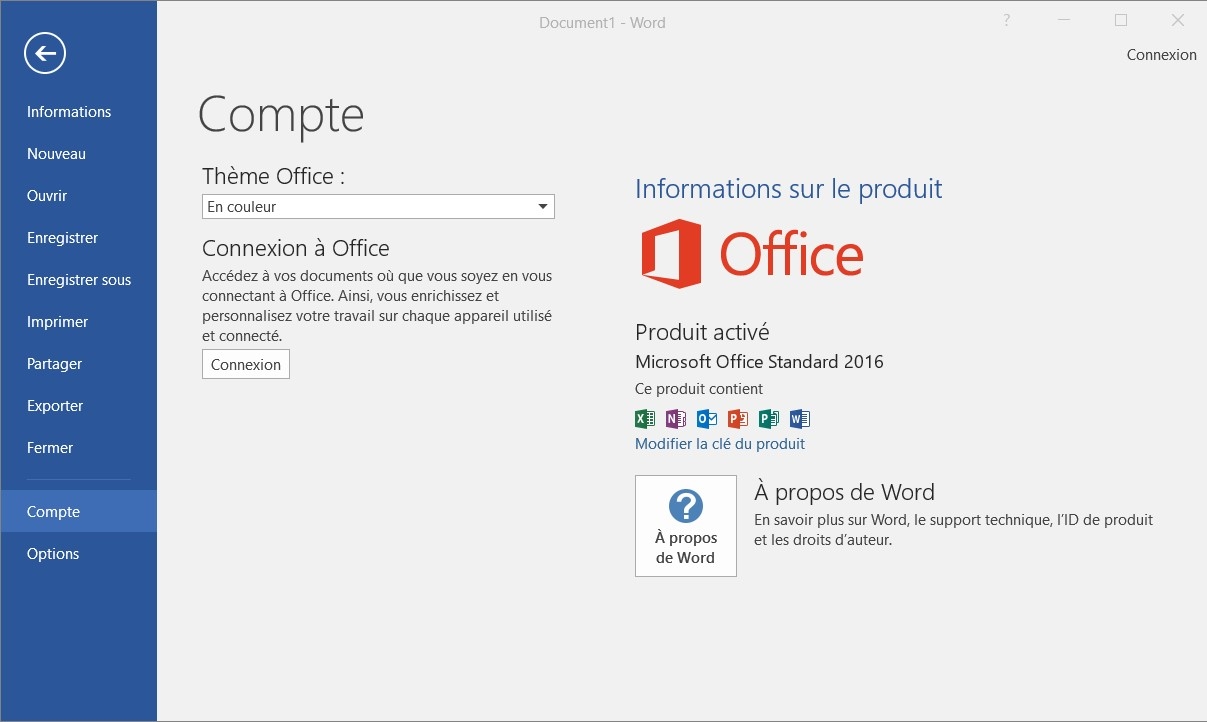
Task: Open the Informations menu item
Action: 69,112
